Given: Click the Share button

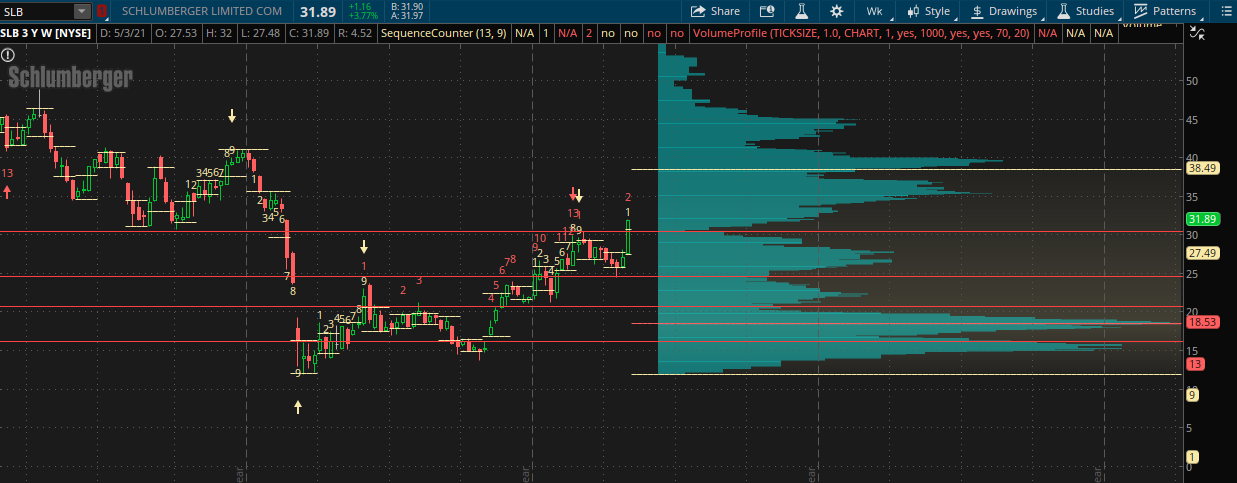Looking at the screenshot, I should click(x=715, y=11).
